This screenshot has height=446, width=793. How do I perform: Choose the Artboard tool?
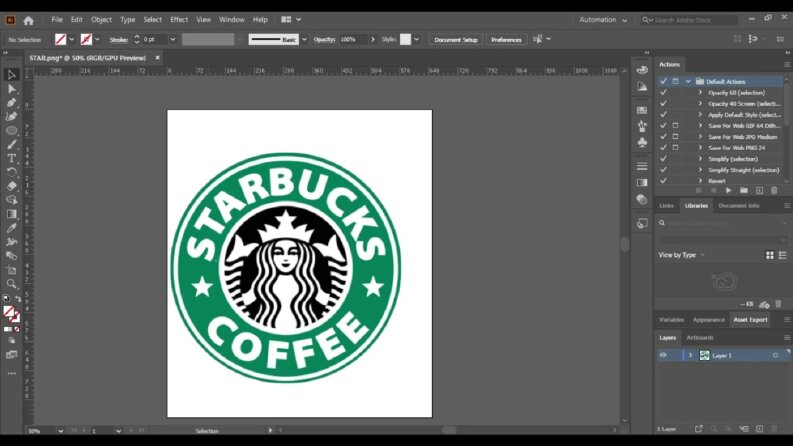click(x=11, y=270)
